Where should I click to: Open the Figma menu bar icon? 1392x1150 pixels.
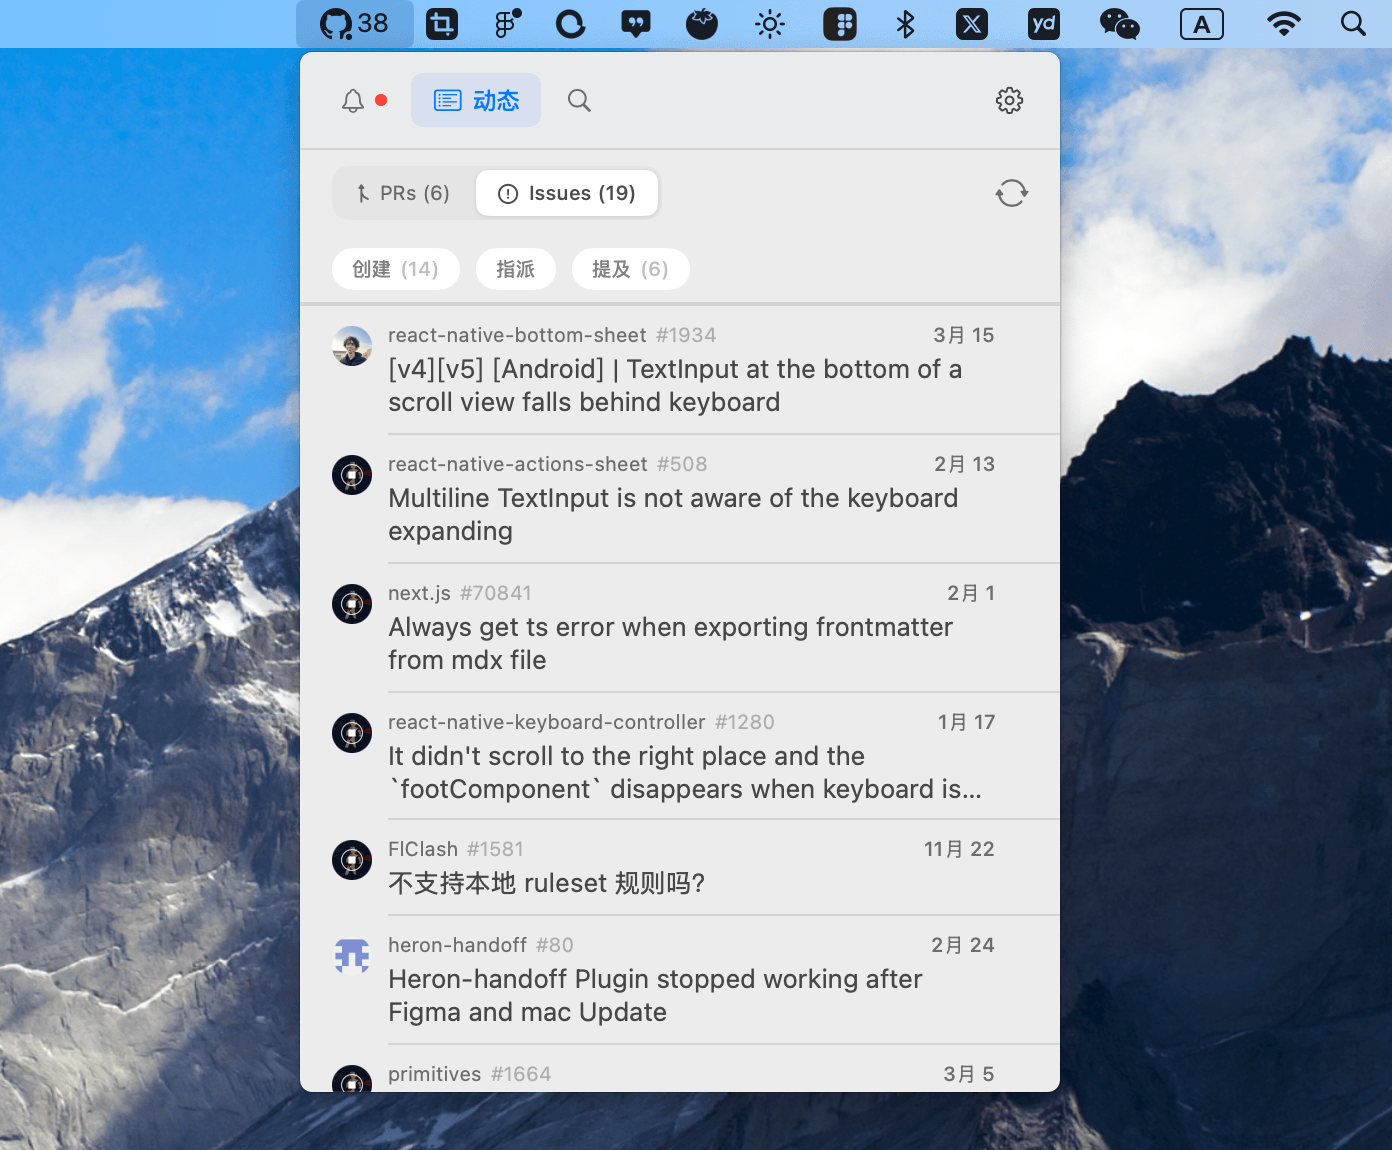tap(505, 24)
